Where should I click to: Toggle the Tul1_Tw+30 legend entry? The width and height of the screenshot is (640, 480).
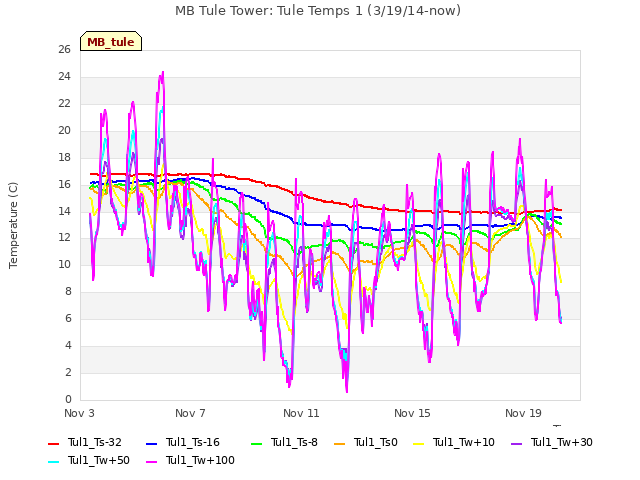click(x=552, y=442)
